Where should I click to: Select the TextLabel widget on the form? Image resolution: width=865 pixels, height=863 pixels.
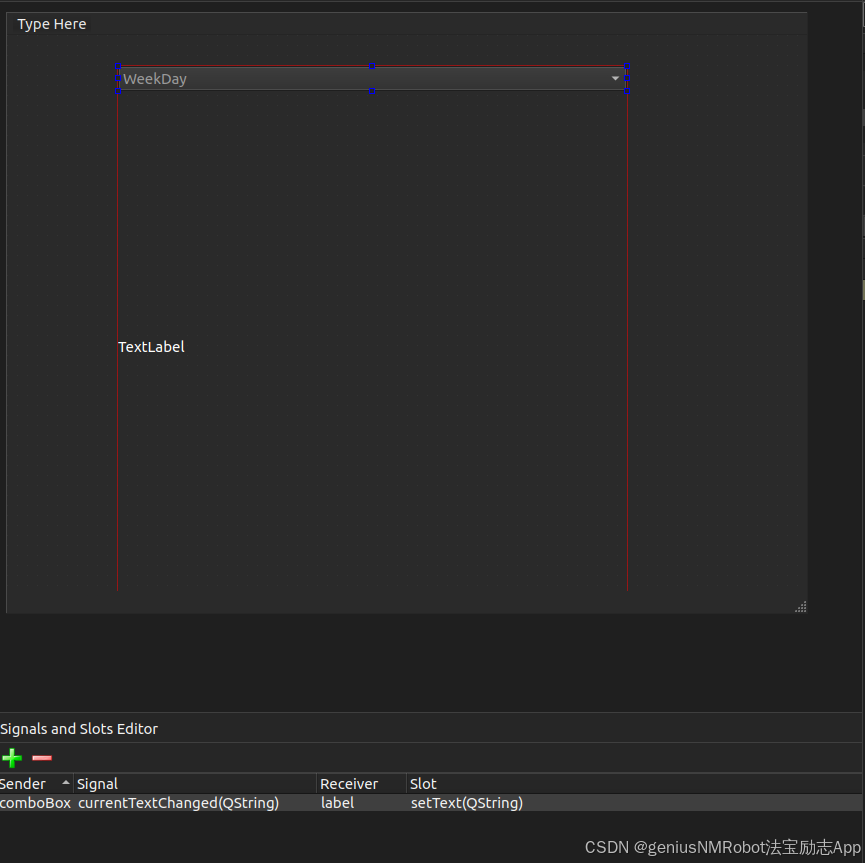tap(151, 346)
